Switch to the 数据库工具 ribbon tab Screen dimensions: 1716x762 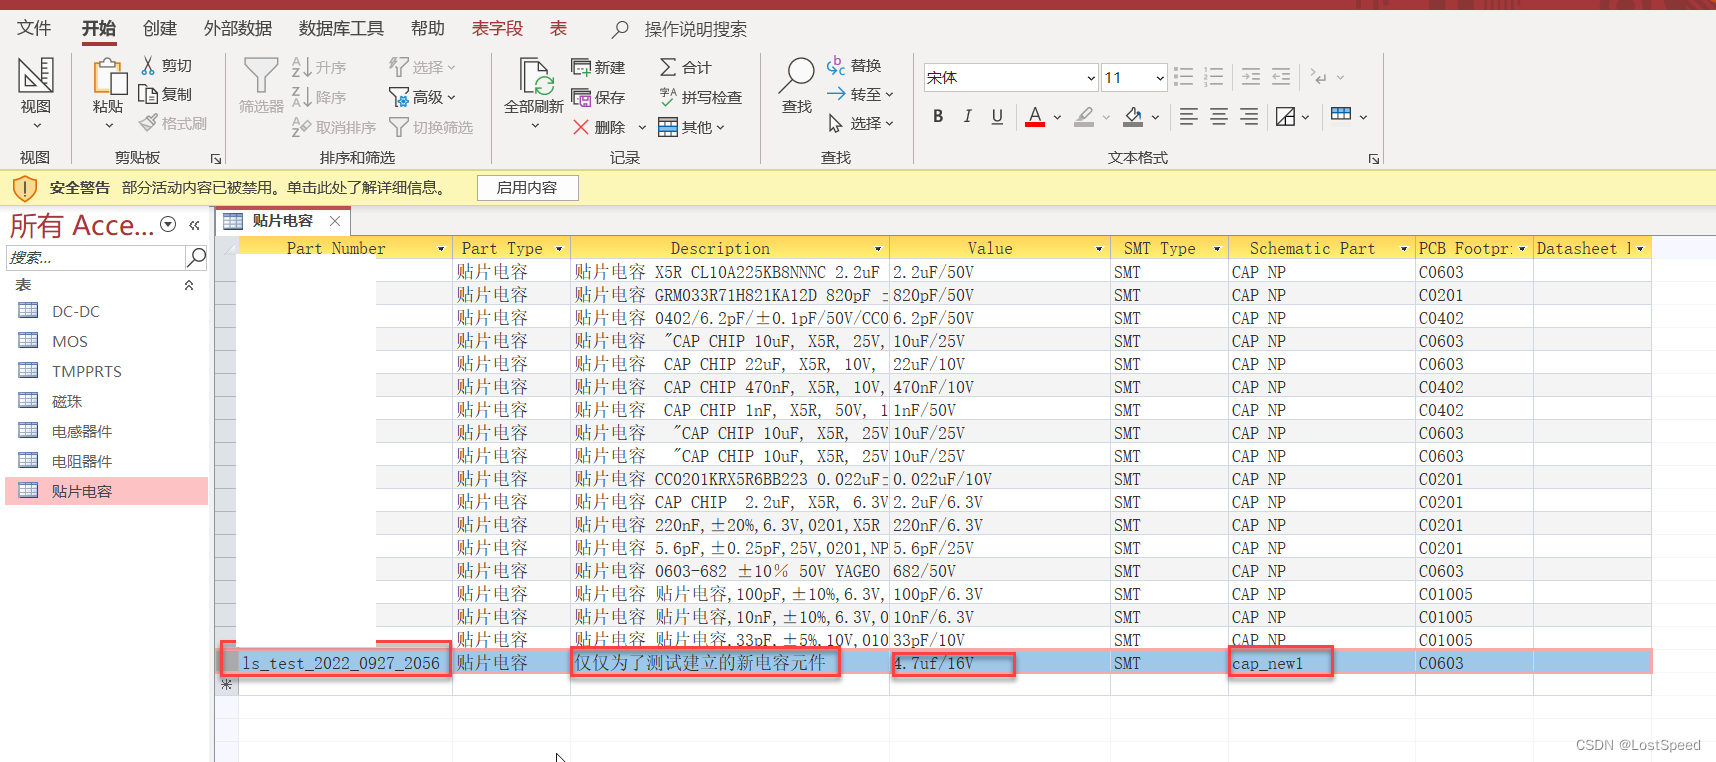[x=341, y=28]
